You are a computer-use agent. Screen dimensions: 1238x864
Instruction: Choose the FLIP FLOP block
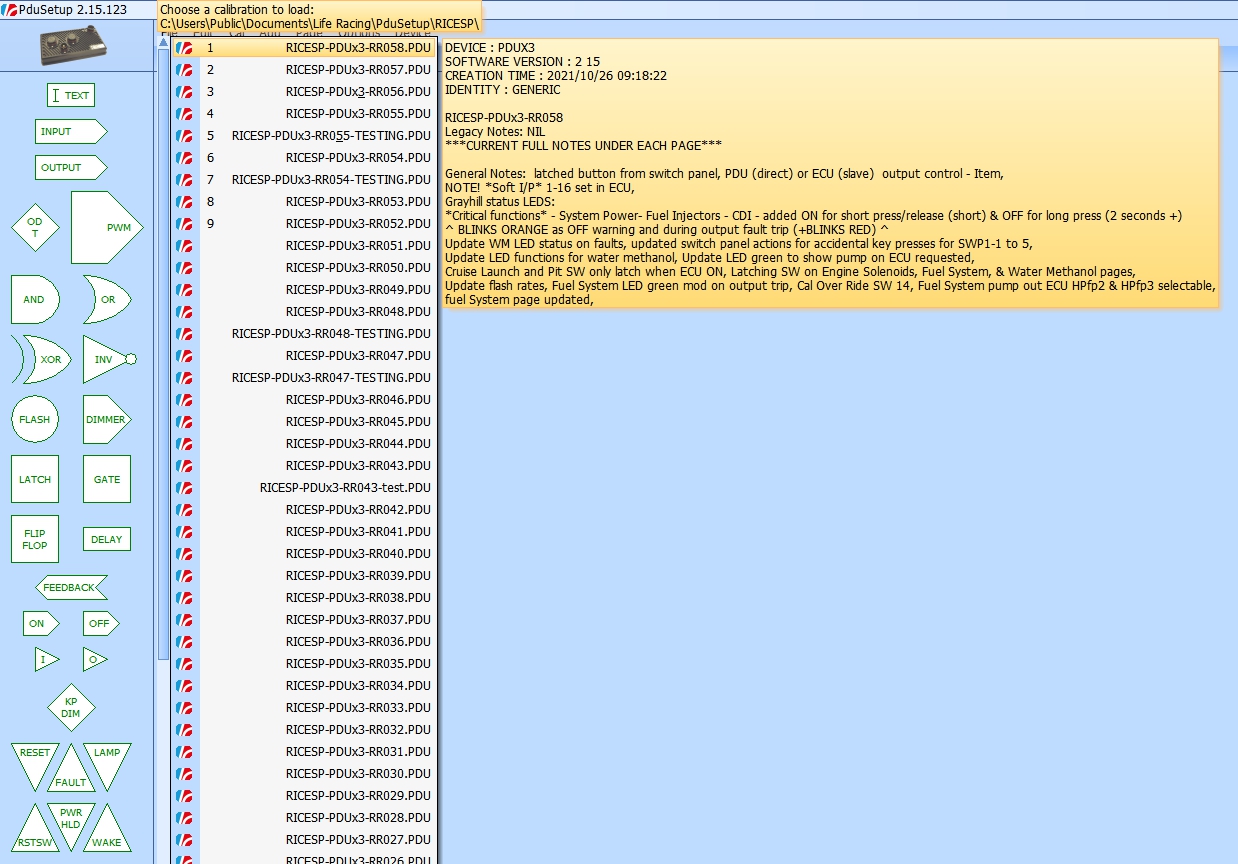click(35, 540)
